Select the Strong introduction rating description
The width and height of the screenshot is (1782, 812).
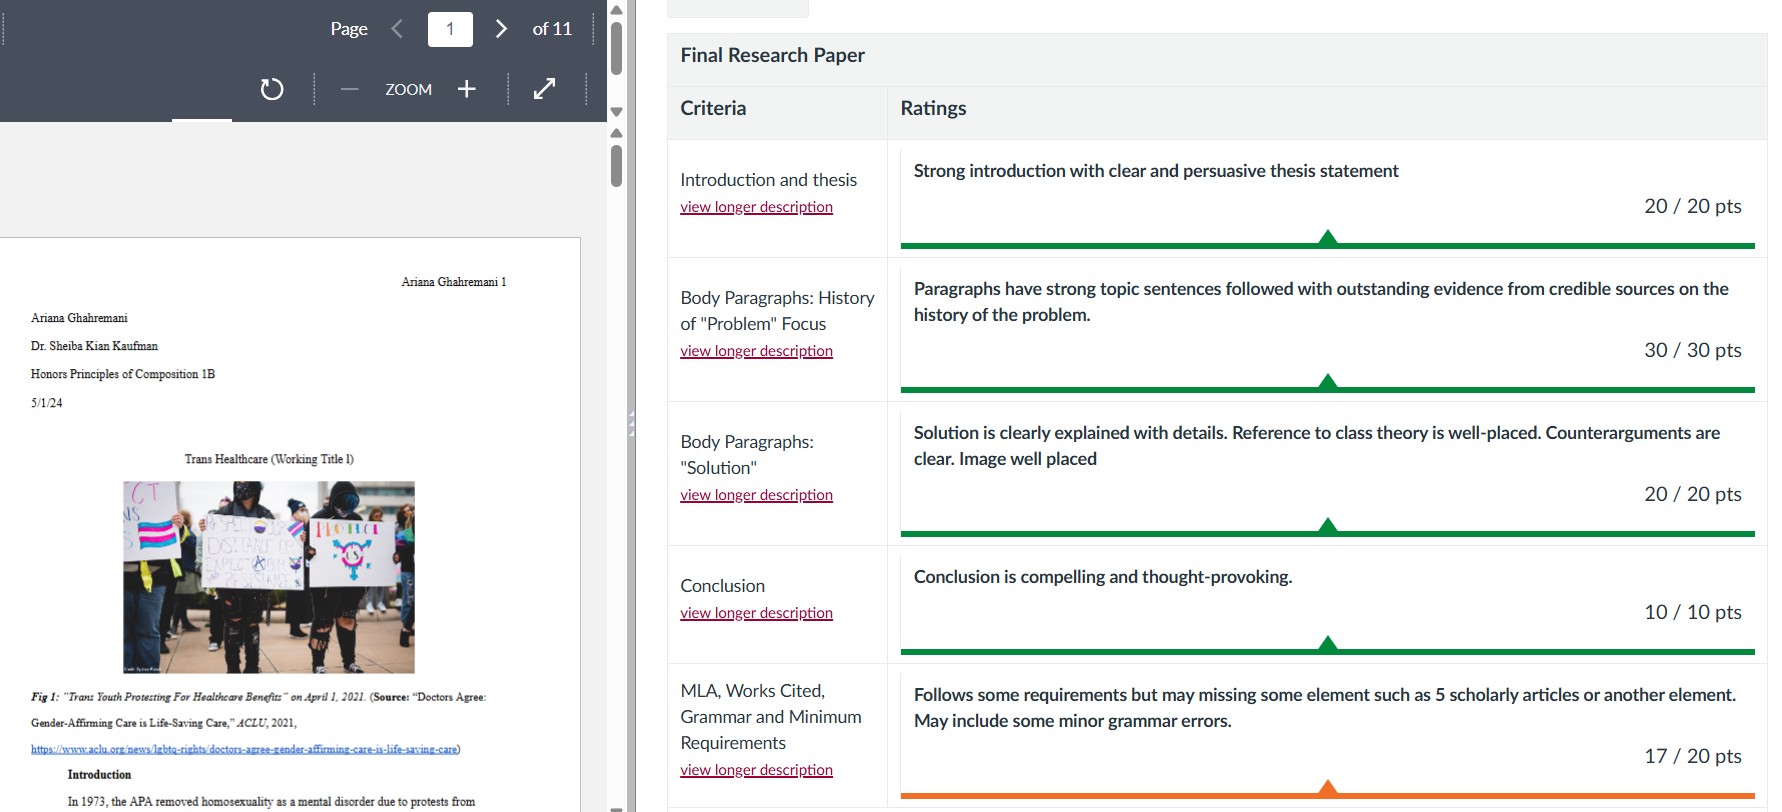[1155, 171]
